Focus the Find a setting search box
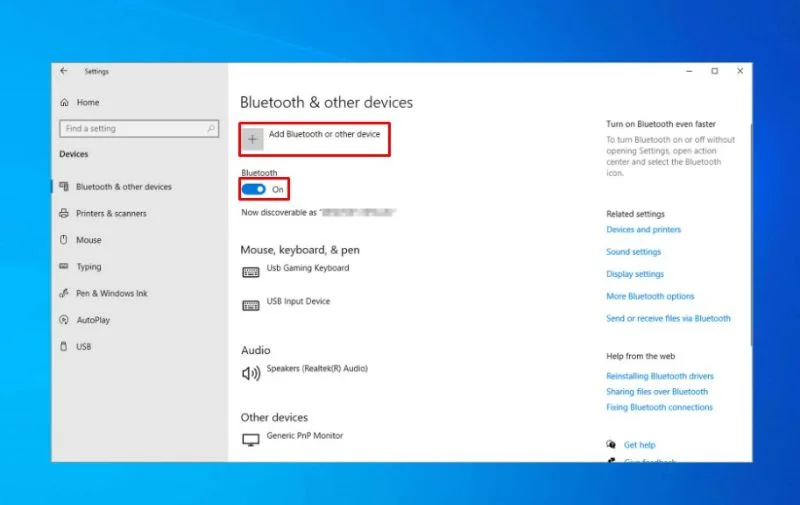The height and width of the screenshot is (505, 800). pos(139,129)
